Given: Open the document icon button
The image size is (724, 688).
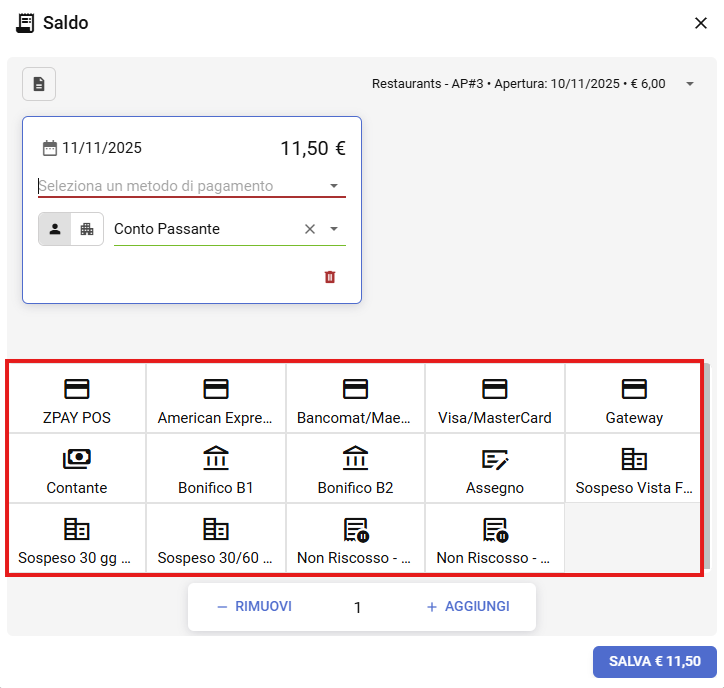Looking at the screenshot, I should pos(39,84).
